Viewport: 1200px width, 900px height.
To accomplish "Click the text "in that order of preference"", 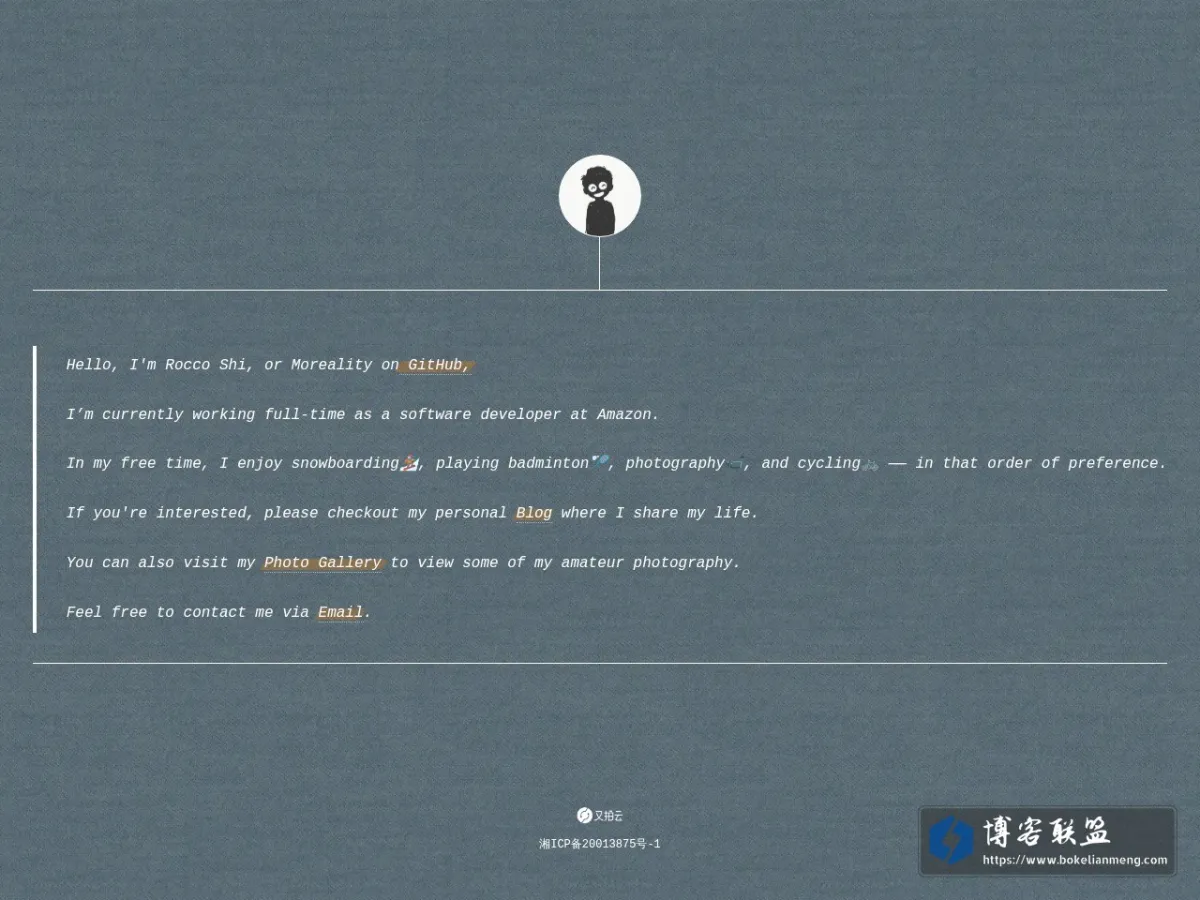I will (1037, 463).
